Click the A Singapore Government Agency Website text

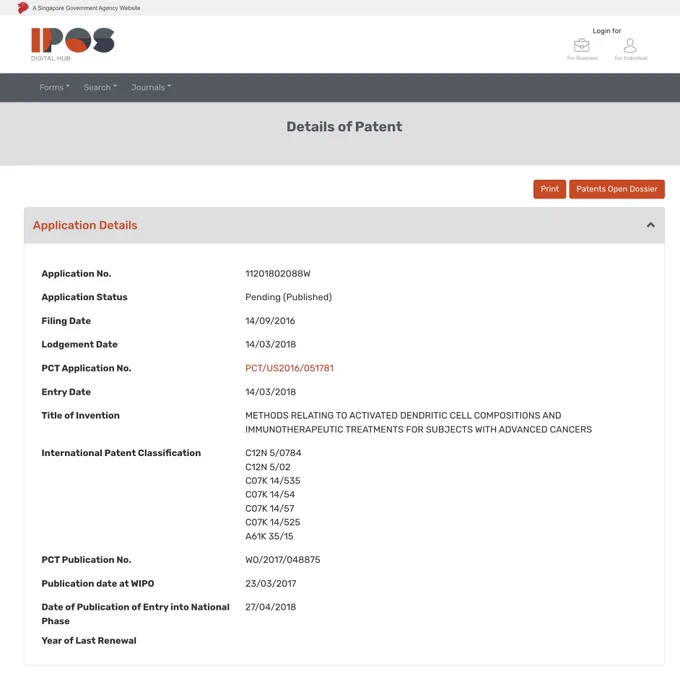click(86, 8)
